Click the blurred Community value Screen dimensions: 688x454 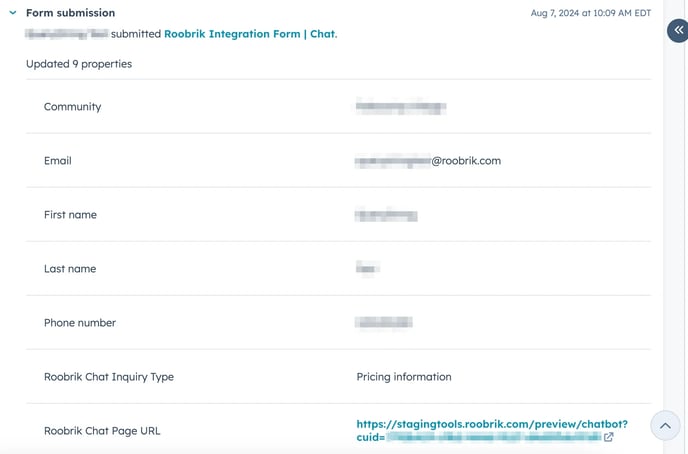point(401,107)
